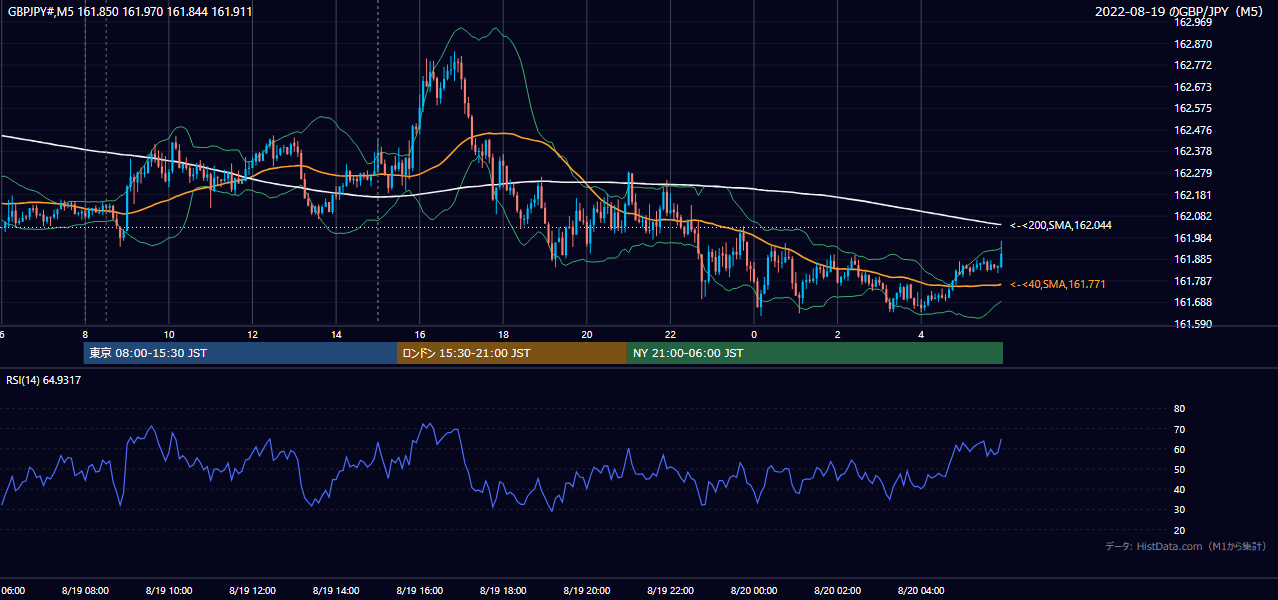Screen dimensions: 1278x600
Task: Click the 8/19 14:00 time label
Action: coord(336,591)
